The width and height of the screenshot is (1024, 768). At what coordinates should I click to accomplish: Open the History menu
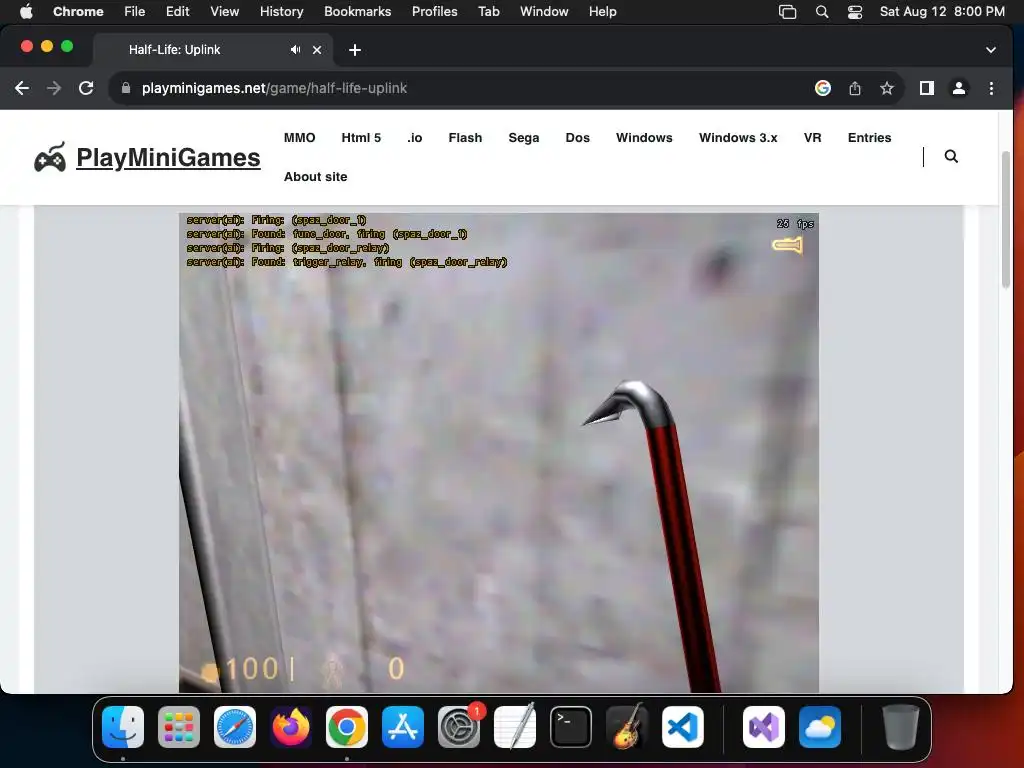click(x=281, y=12)
